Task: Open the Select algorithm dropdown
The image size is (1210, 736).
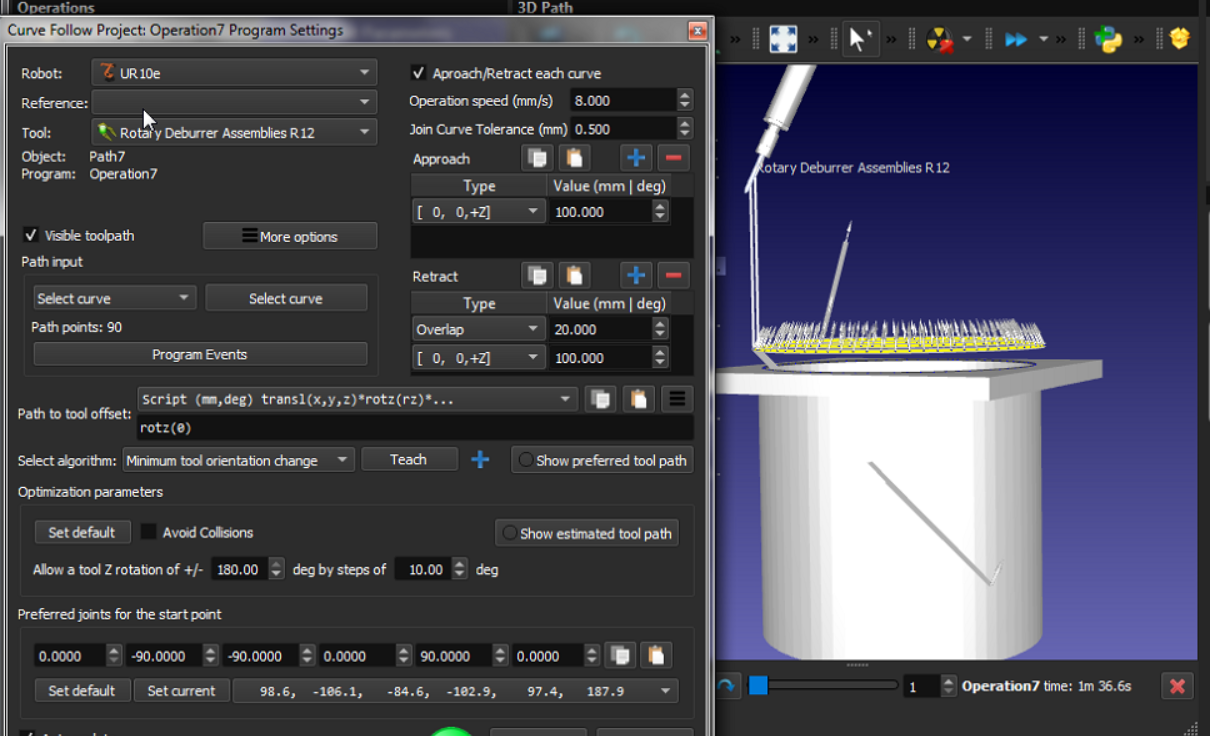Action: pos(238,460)
